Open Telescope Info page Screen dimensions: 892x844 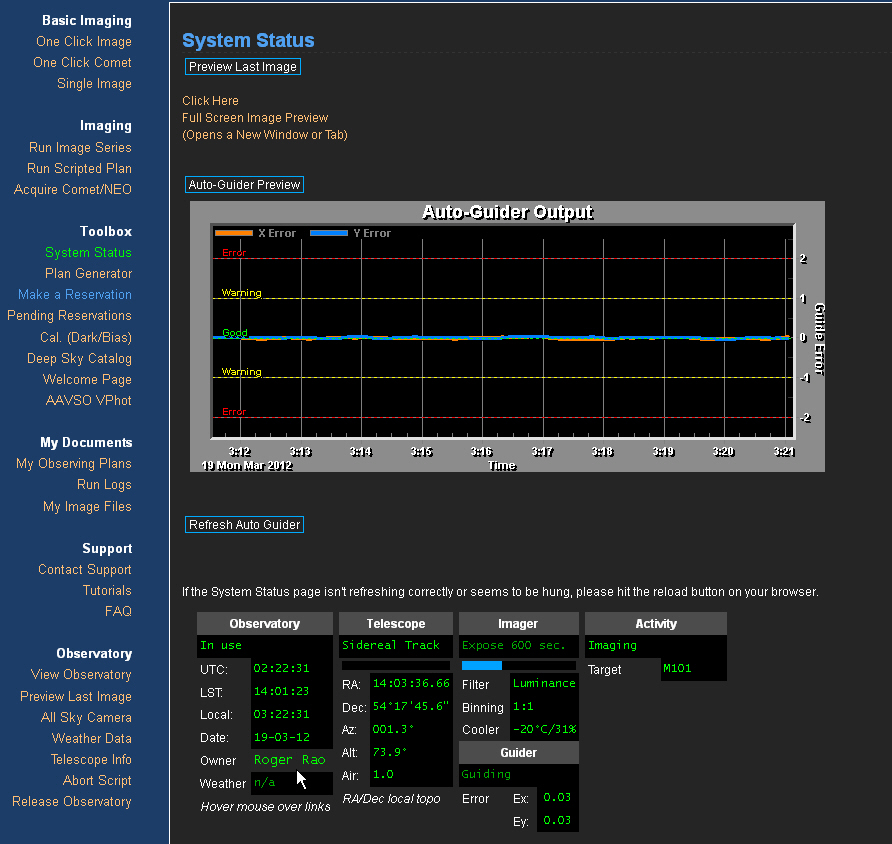91,759
